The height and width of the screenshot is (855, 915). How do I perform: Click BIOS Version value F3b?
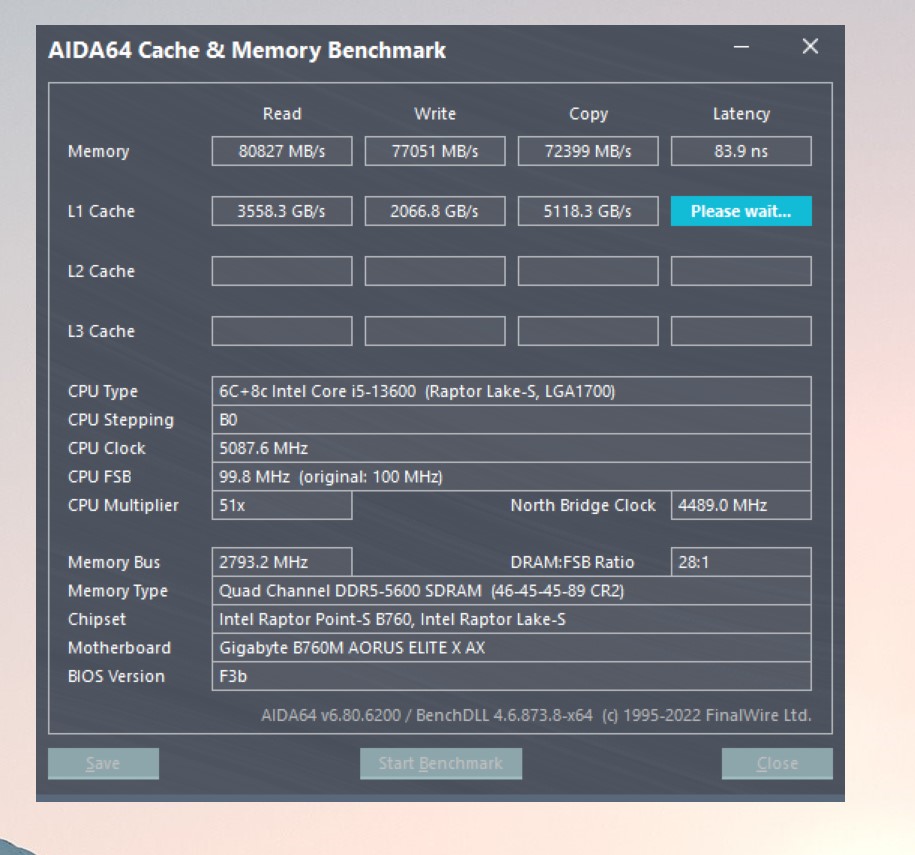511,676
